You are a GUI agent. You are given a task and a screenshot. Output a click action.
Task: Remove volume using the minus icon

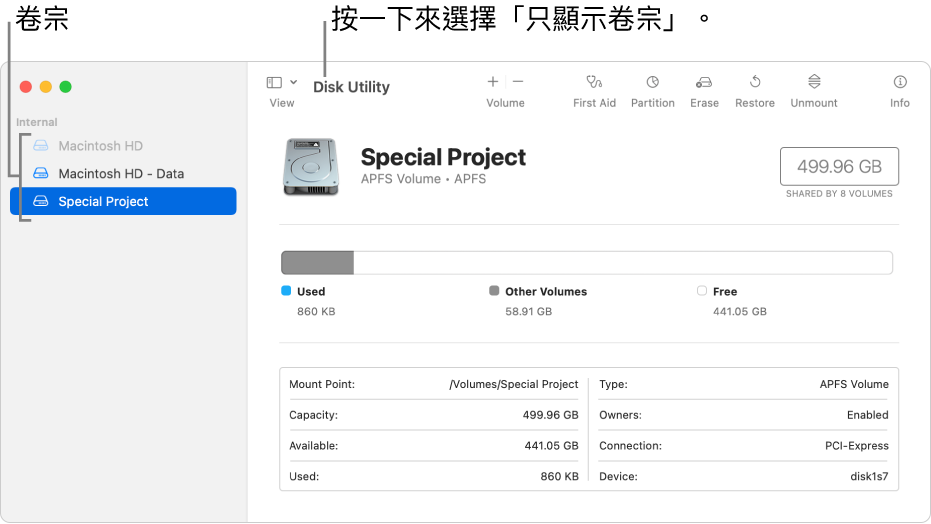(x=518, y=82)
